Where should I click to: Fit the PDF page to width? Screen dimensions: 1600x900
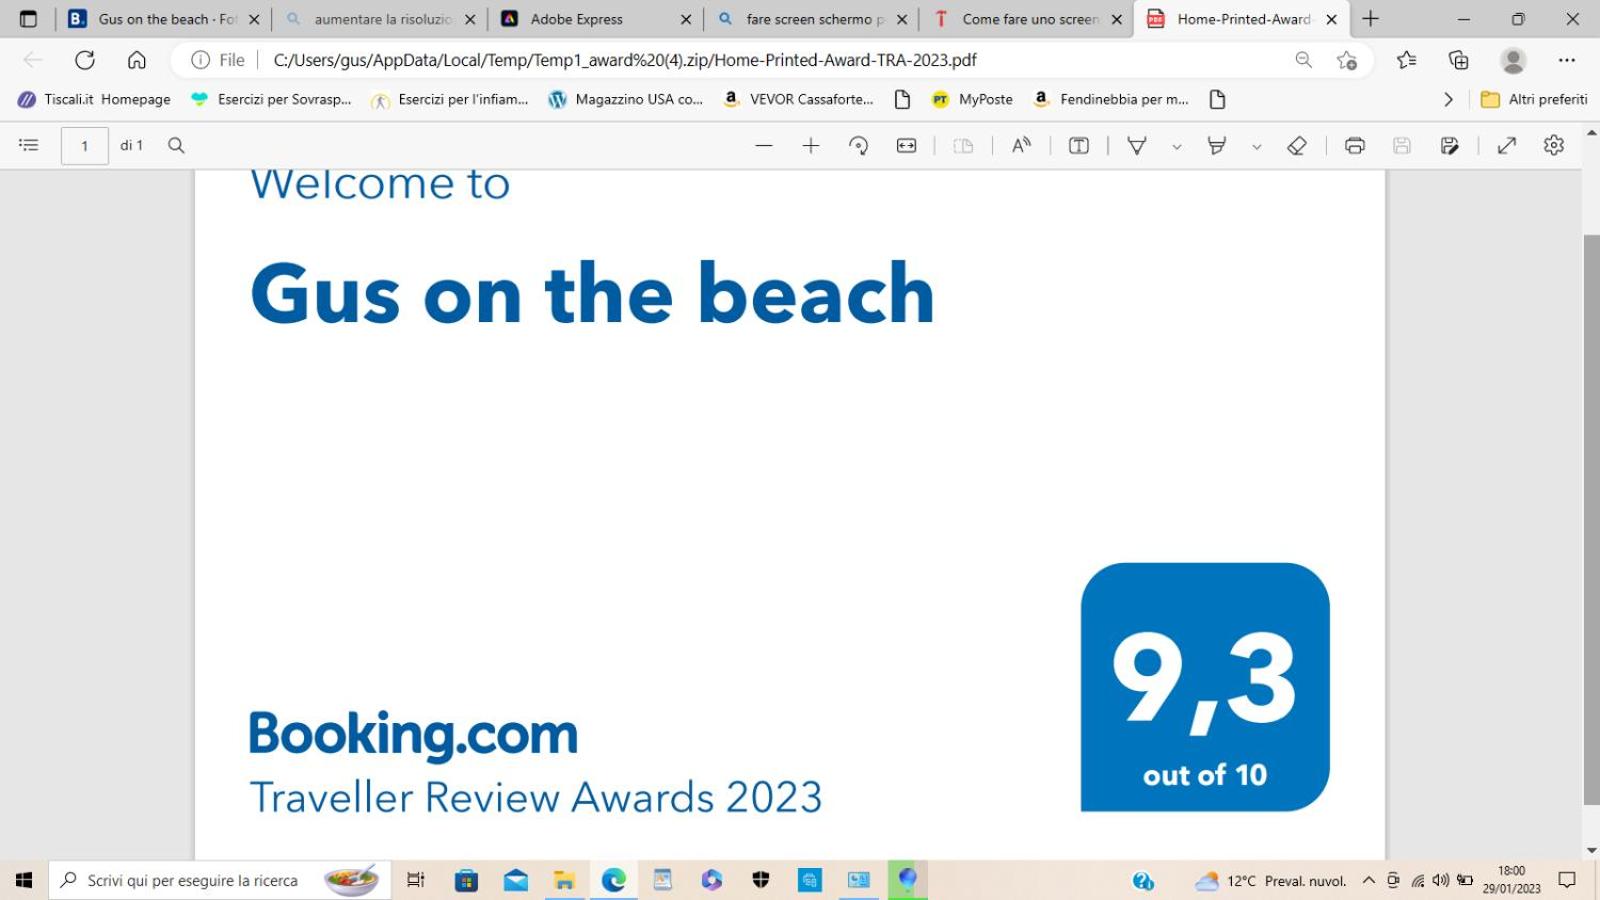coord(906,146)
